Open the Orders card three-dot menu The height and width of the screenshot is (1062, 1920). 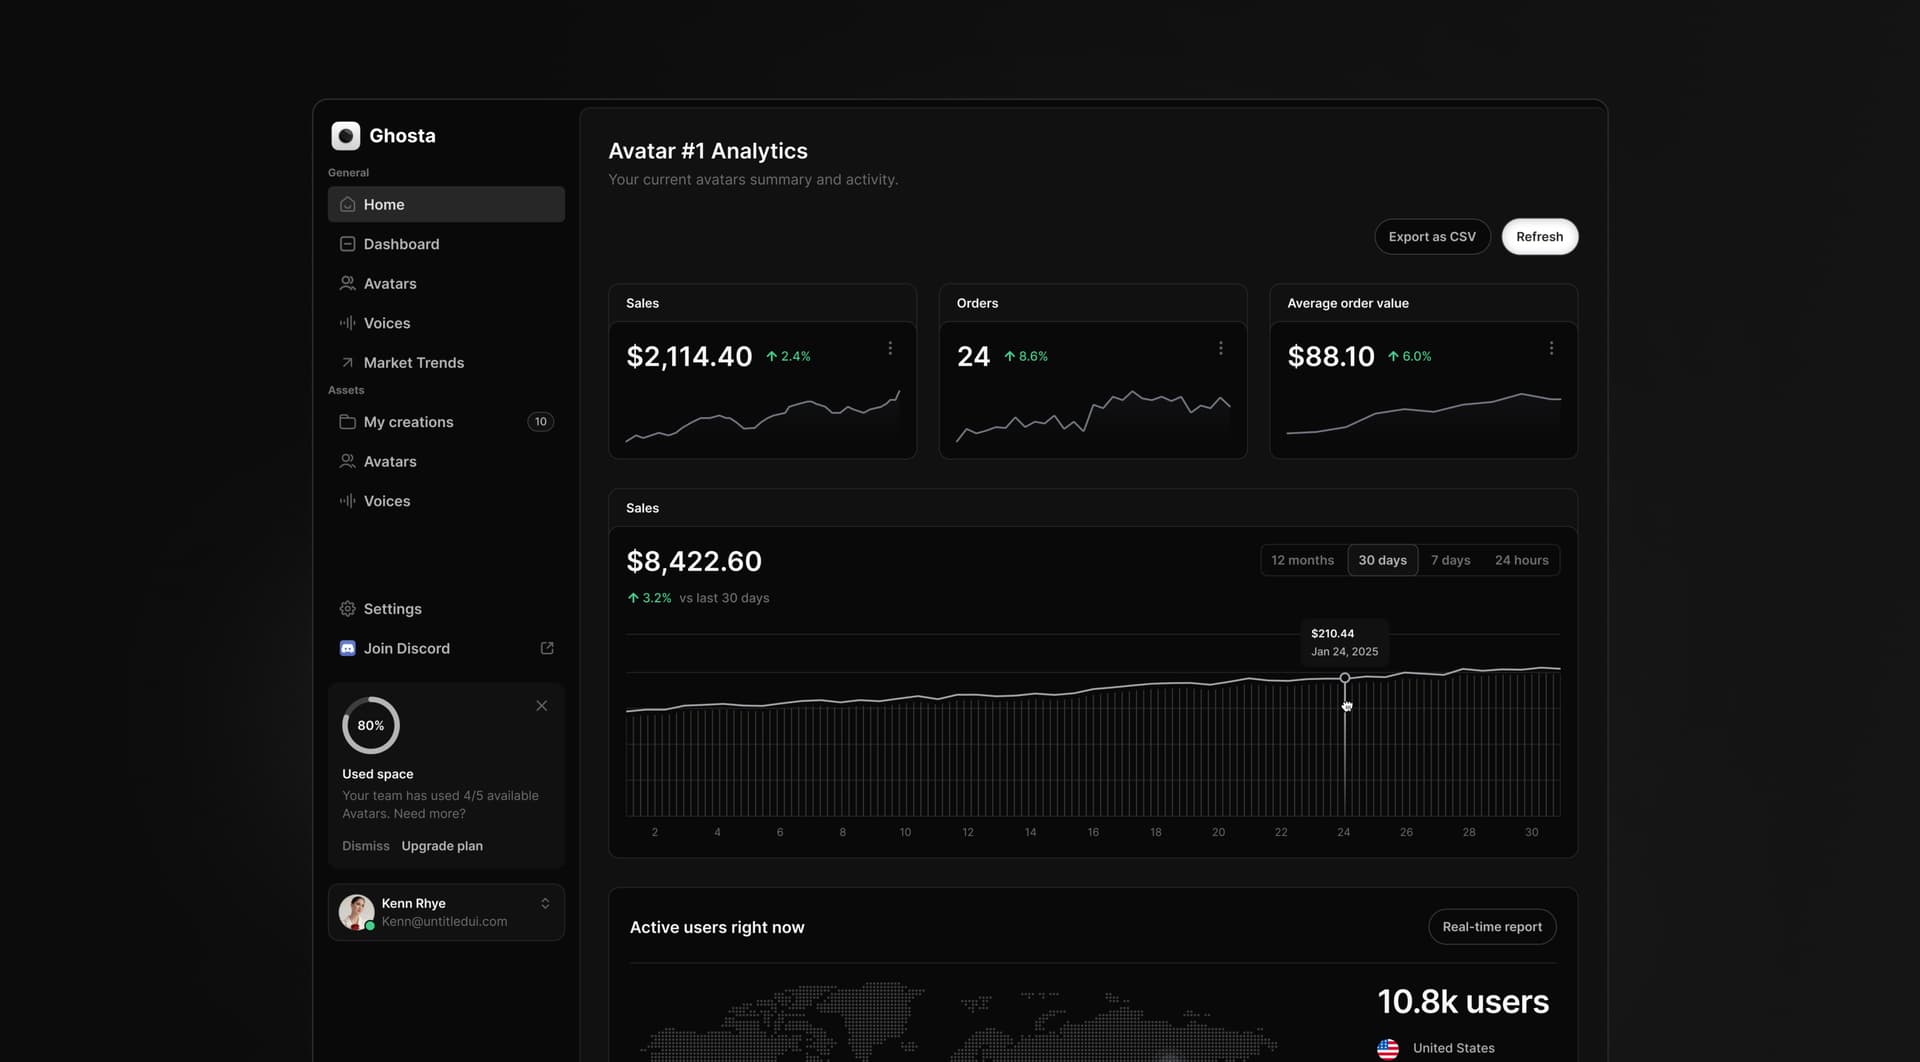pyautogui.click(x=1220, y=348)
